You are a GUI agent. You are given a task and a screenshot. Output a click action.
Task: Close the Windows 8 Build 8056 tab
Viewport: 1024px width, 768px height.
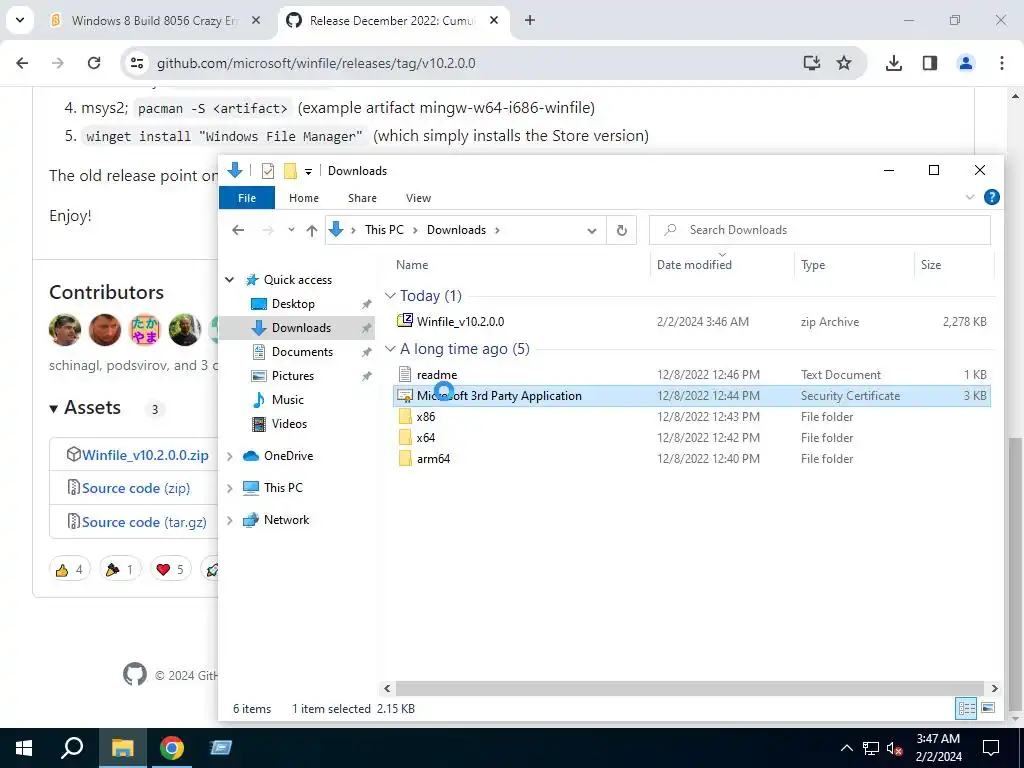pyautogui.click(x=256, y=20)
